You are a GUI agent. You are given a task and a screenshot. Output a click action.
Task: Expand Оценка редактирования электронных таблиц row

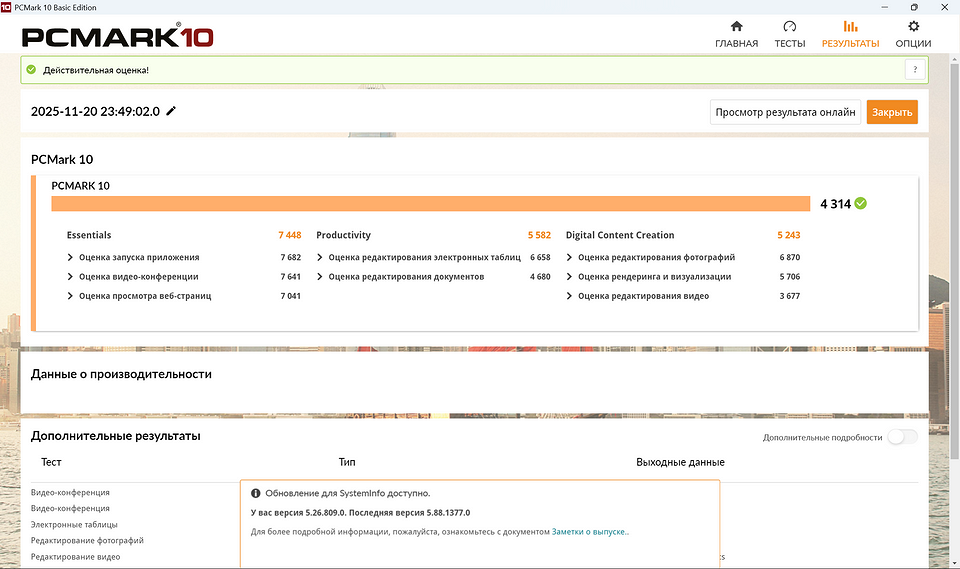point(320,257)
